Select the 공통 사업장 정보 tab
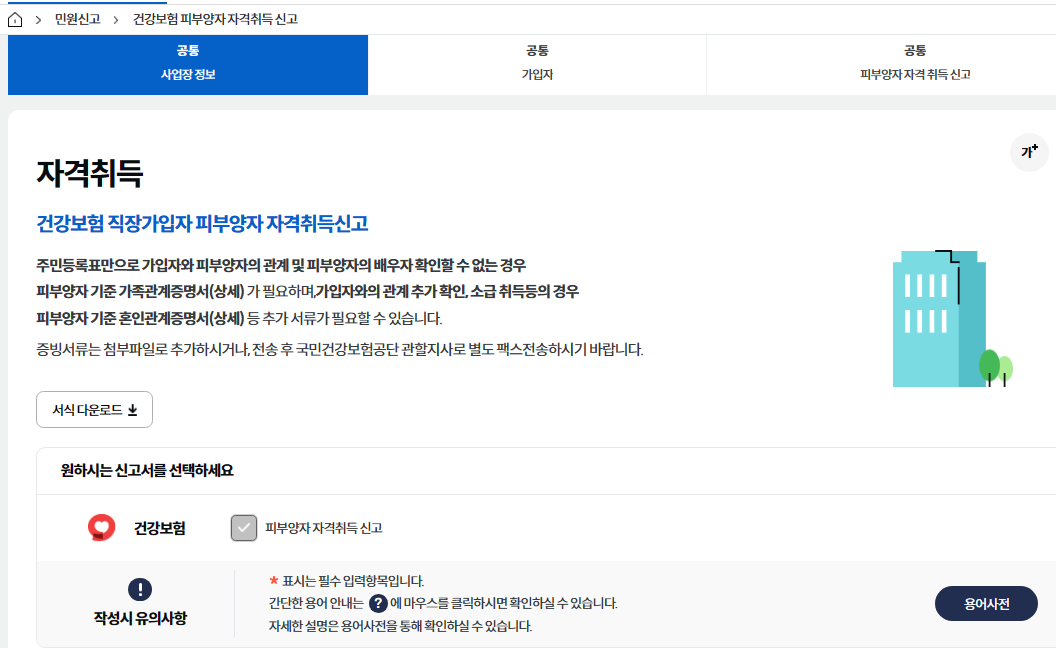This screenshot has width=1056, height=648. (x=188, y=65)
